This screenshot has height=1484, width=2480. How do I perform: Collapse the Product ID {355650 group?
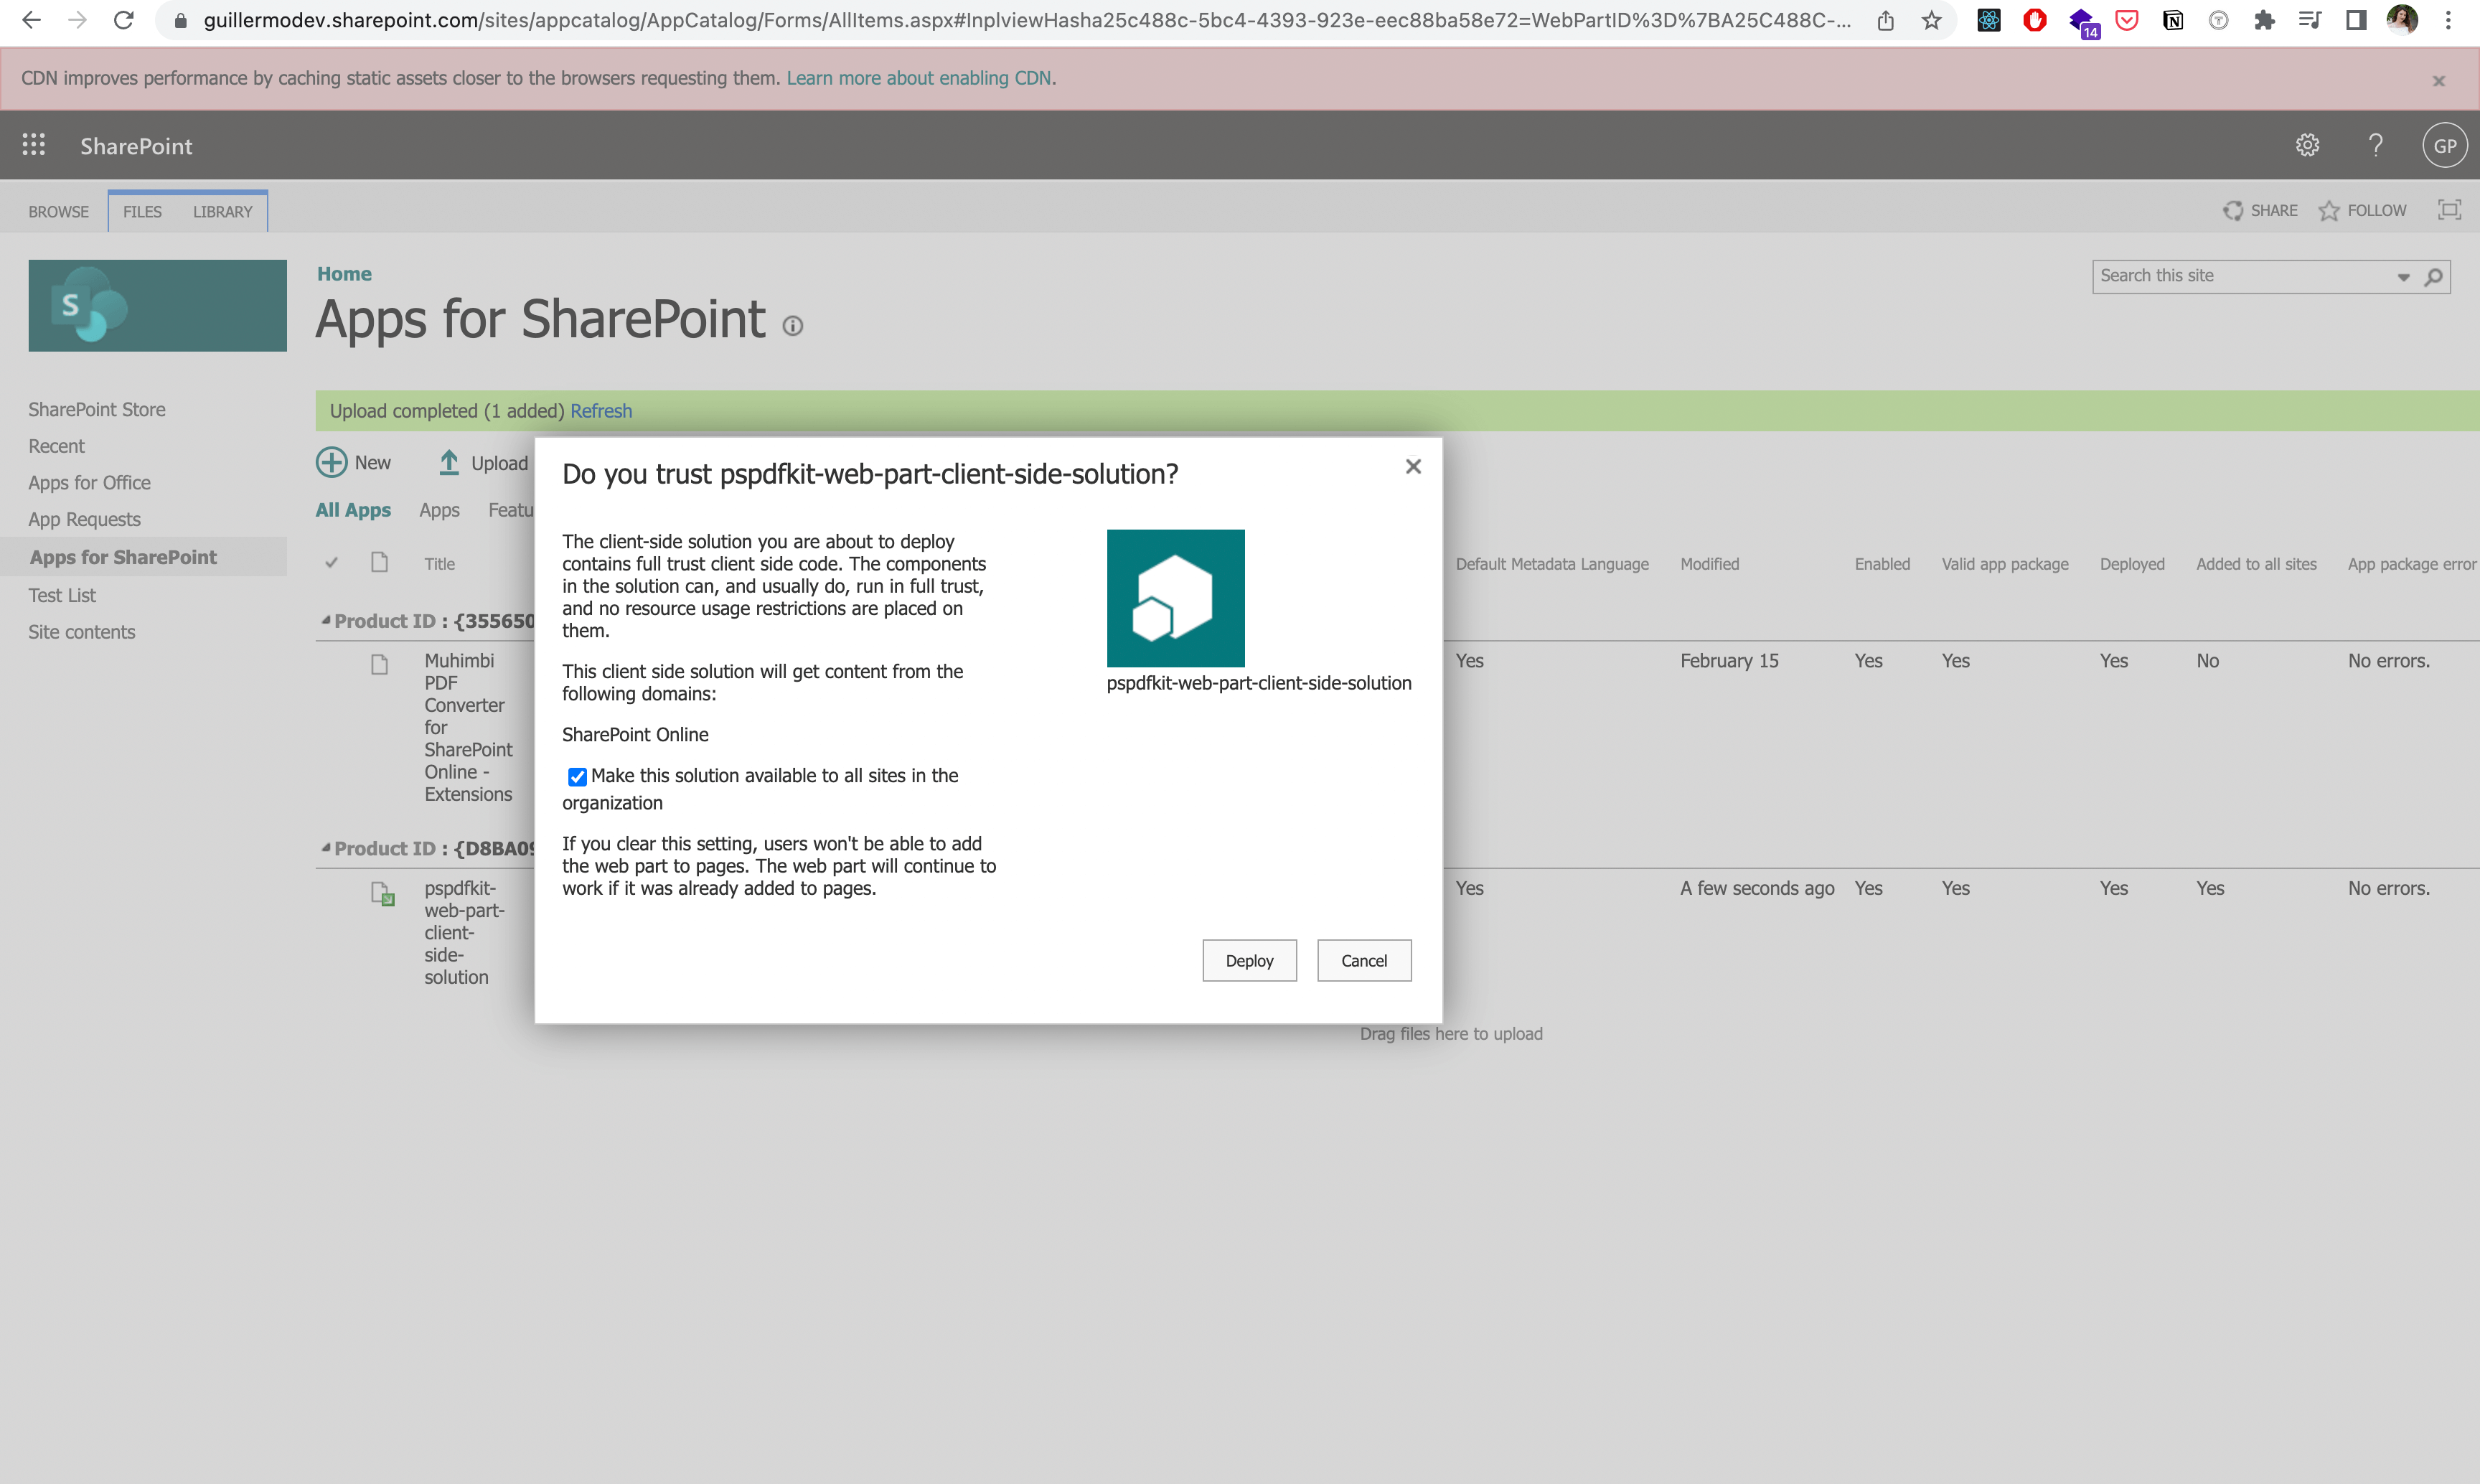click(325, 621)
